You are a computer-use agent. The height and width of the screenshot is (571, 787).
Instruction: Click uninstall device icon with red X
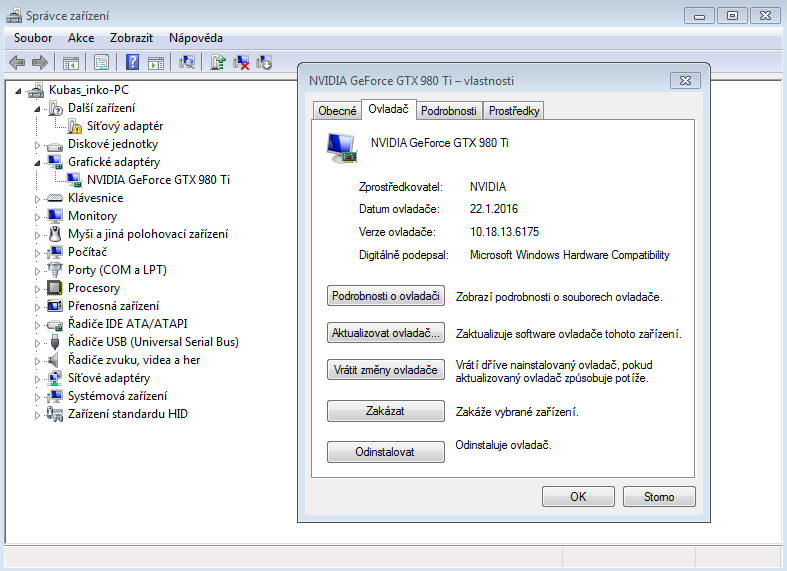pyautogui.click(x=241, y=63)
